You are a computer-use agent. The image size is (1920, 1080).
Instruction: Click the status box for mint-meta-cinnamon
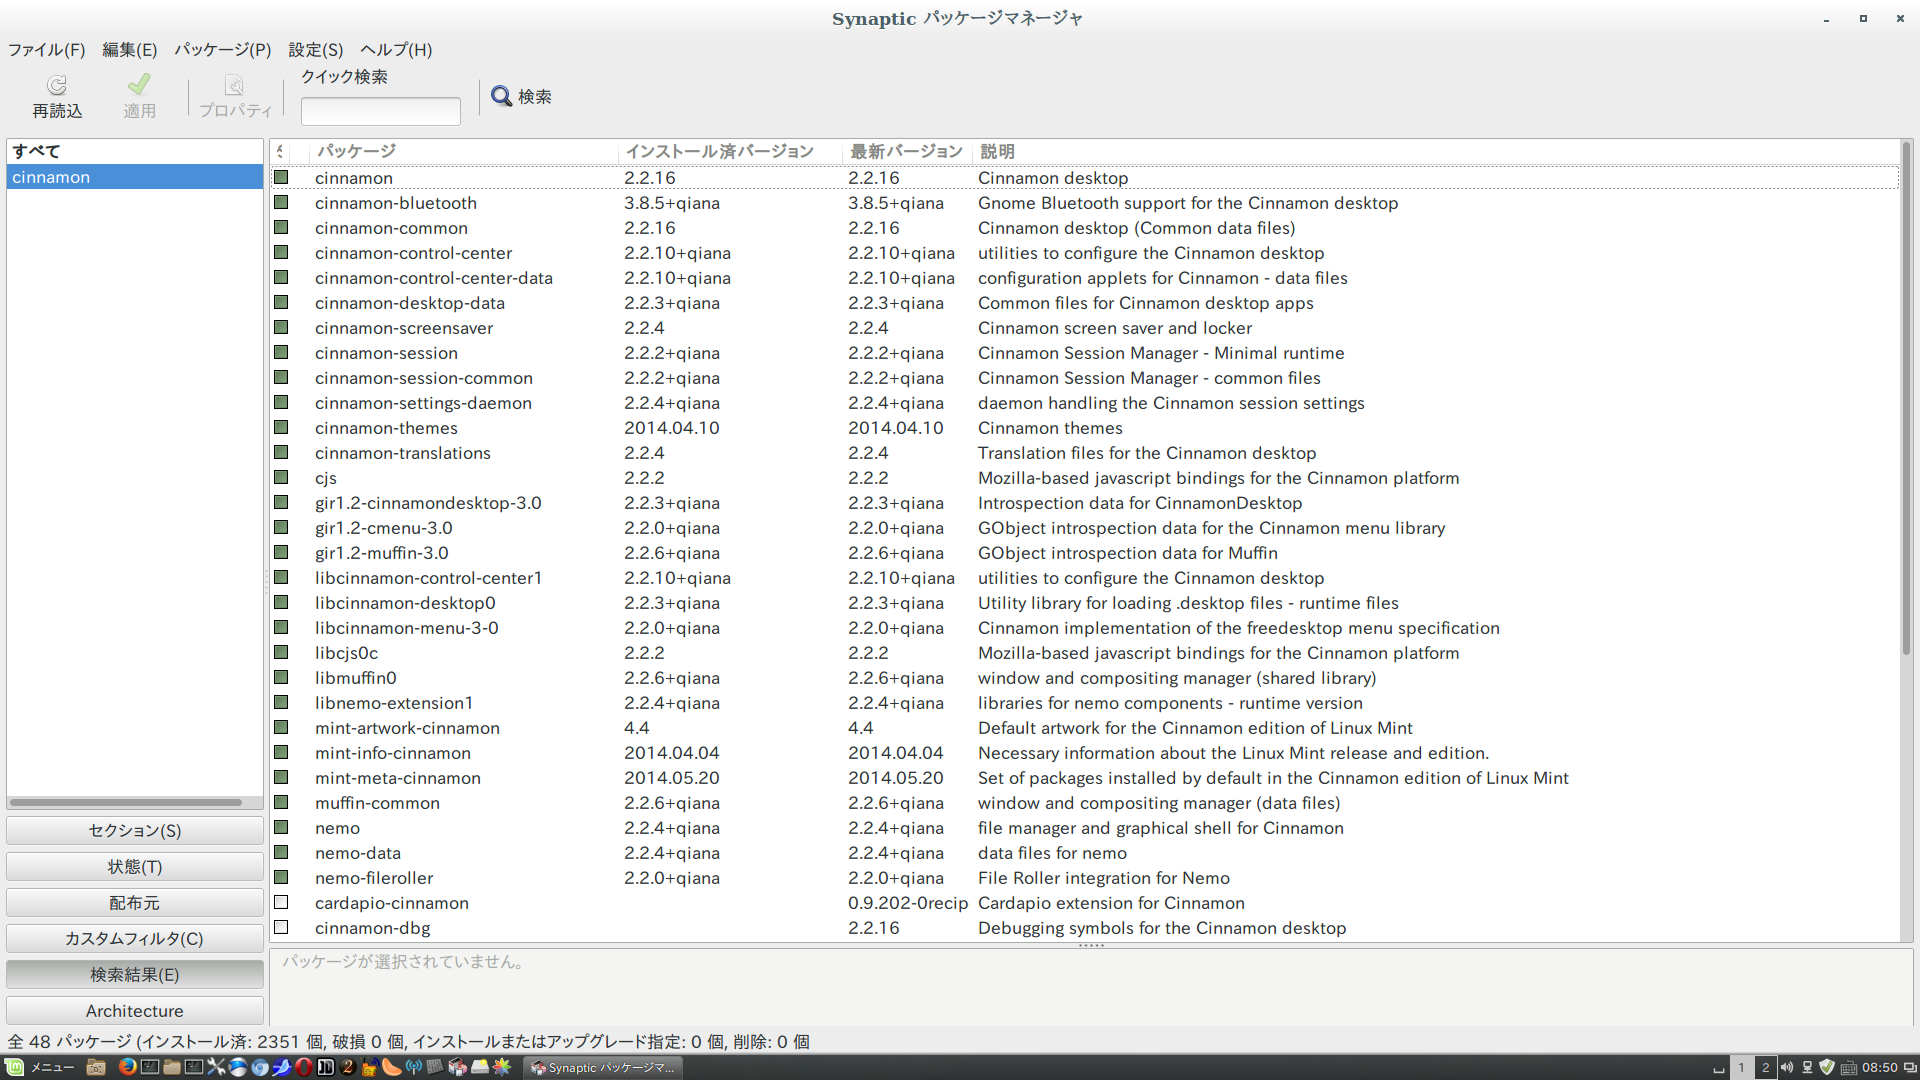pos(281,777)
